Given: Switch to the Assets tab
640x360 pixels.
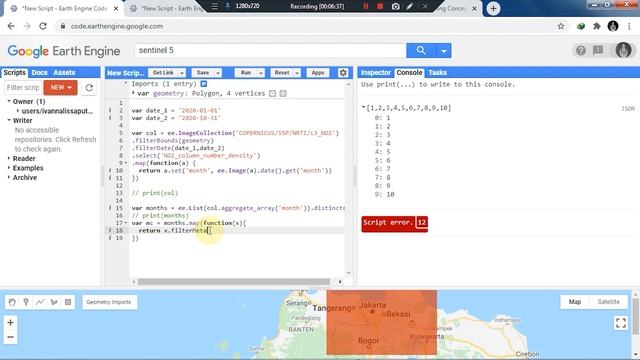Looking at the screenshot, I should [x=64, y=73].
